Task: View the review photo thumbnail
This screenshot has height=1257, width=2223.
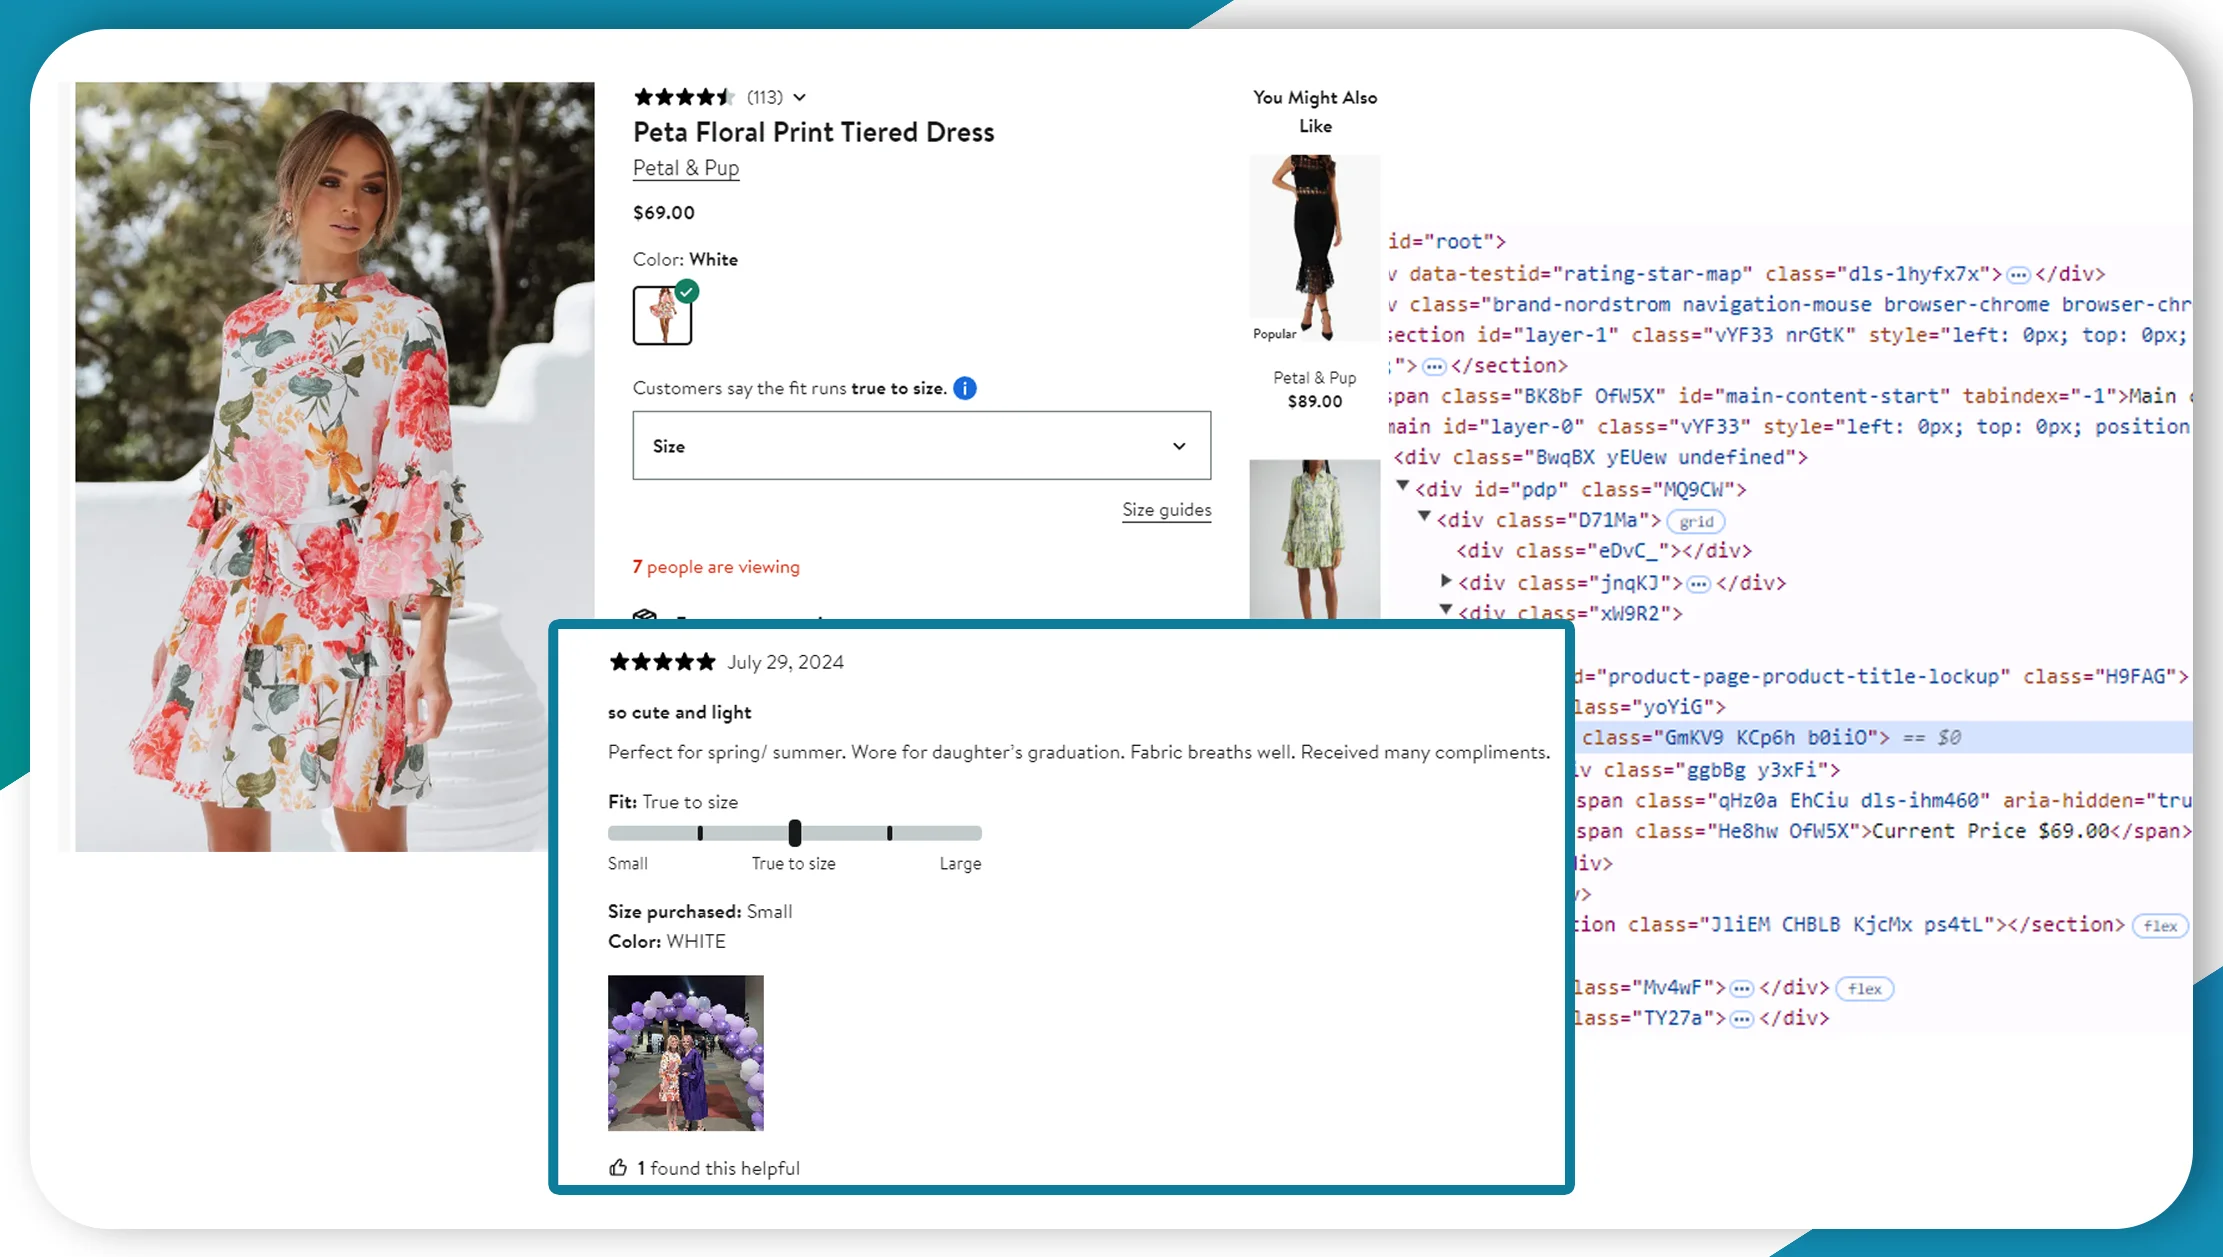Action: [686, 1052]
